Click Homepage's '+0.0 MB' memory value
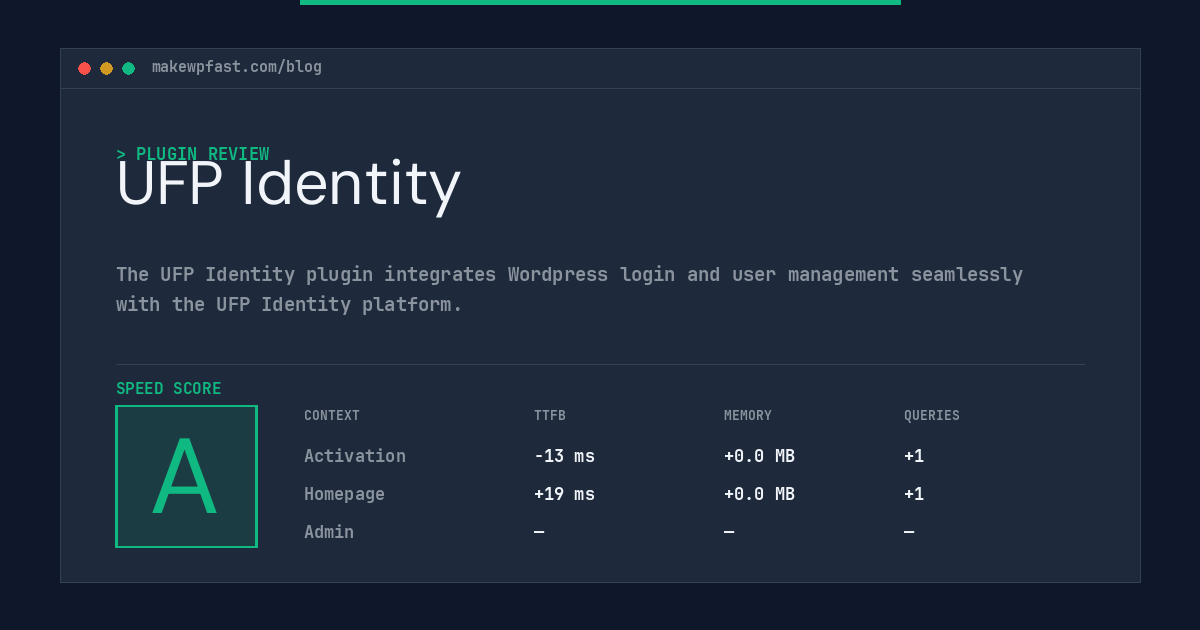Image resolution: width=1200 pixels, height=630 pixels. click(759, 494)
